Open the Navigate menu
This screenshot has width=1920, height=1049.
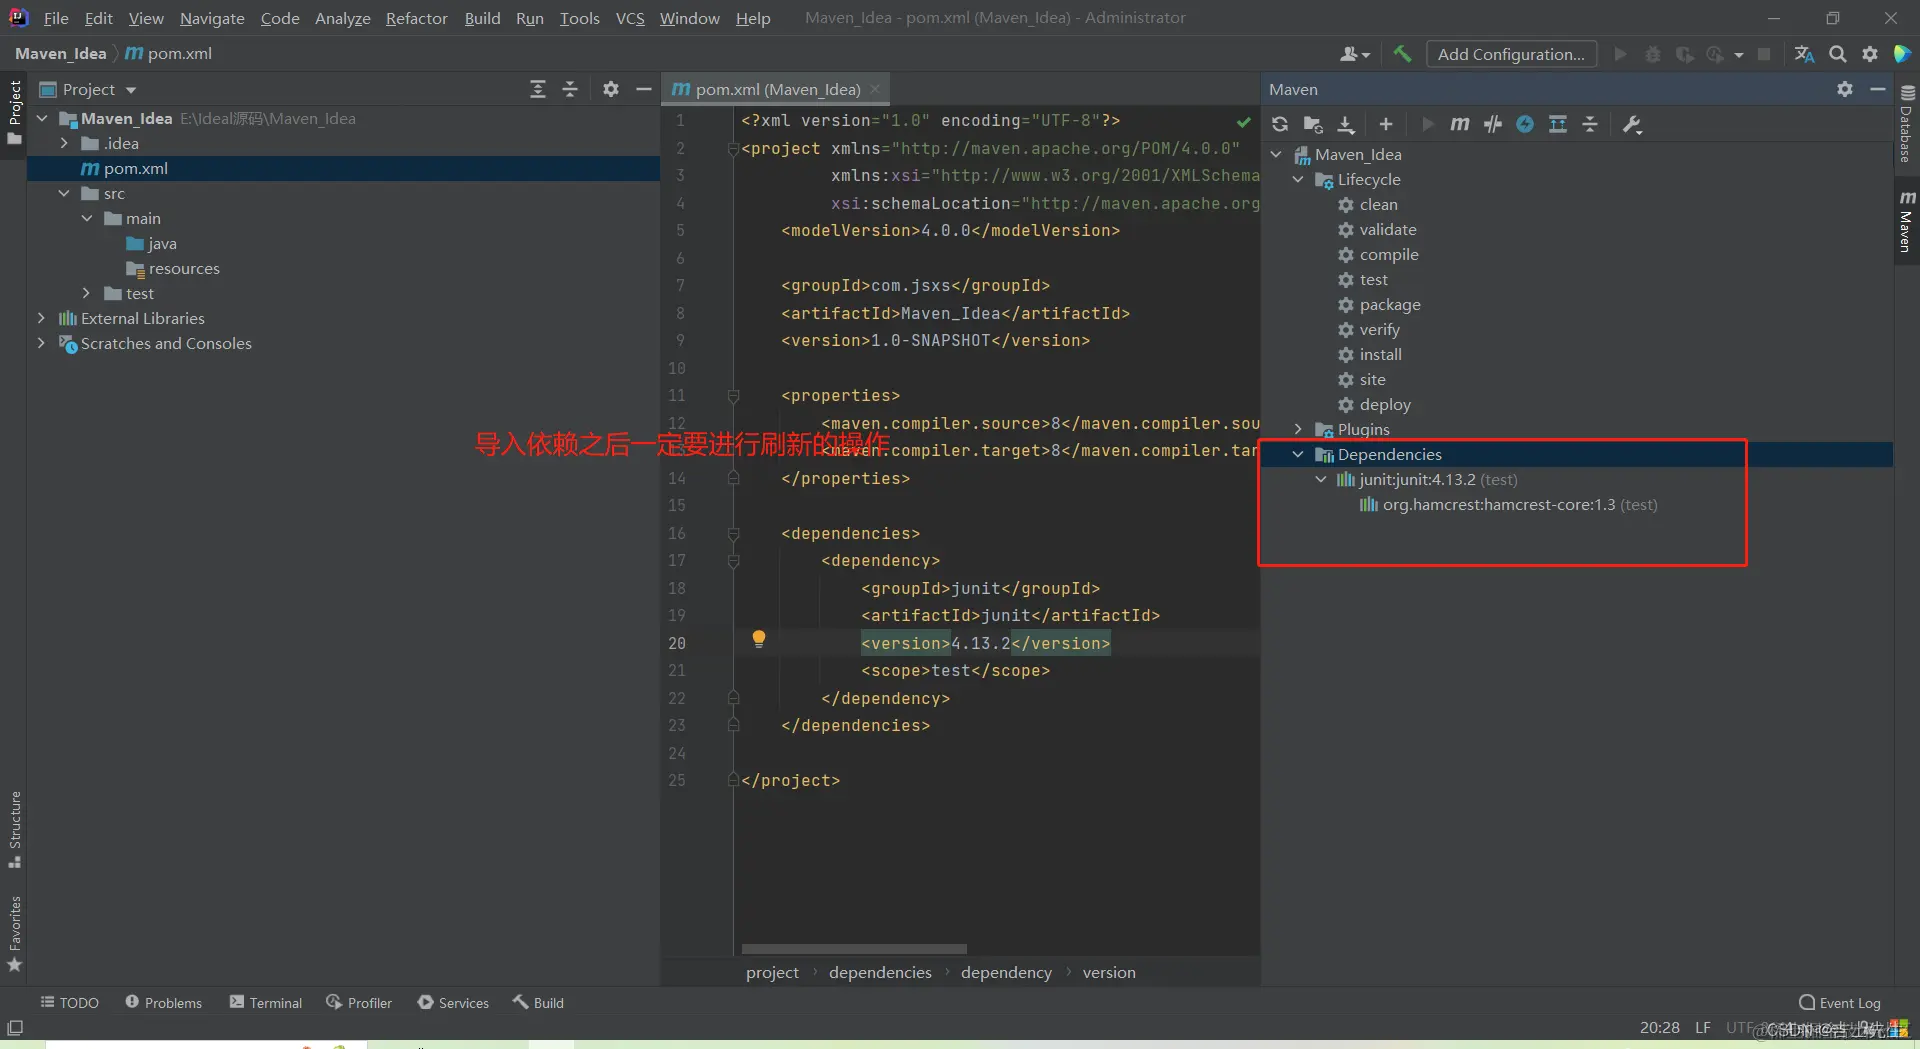tap(212, 18)
